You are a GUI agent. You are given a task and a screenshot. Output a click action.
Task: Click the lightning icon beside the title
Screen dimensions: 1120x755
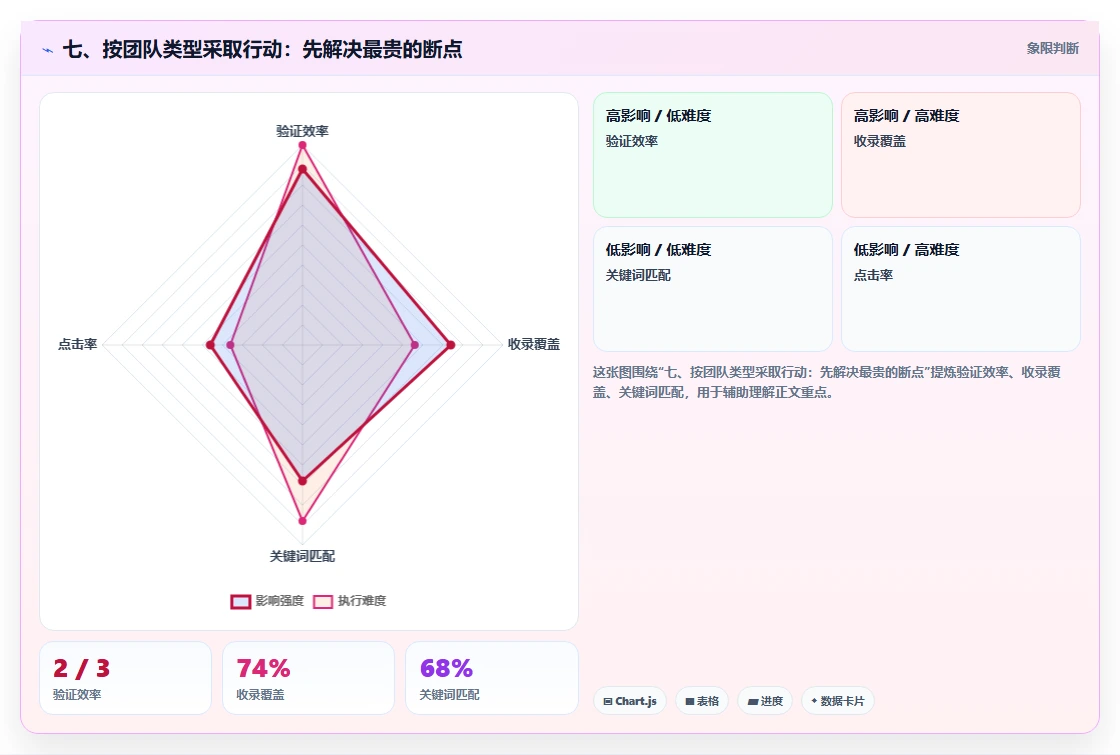(48, 50)
